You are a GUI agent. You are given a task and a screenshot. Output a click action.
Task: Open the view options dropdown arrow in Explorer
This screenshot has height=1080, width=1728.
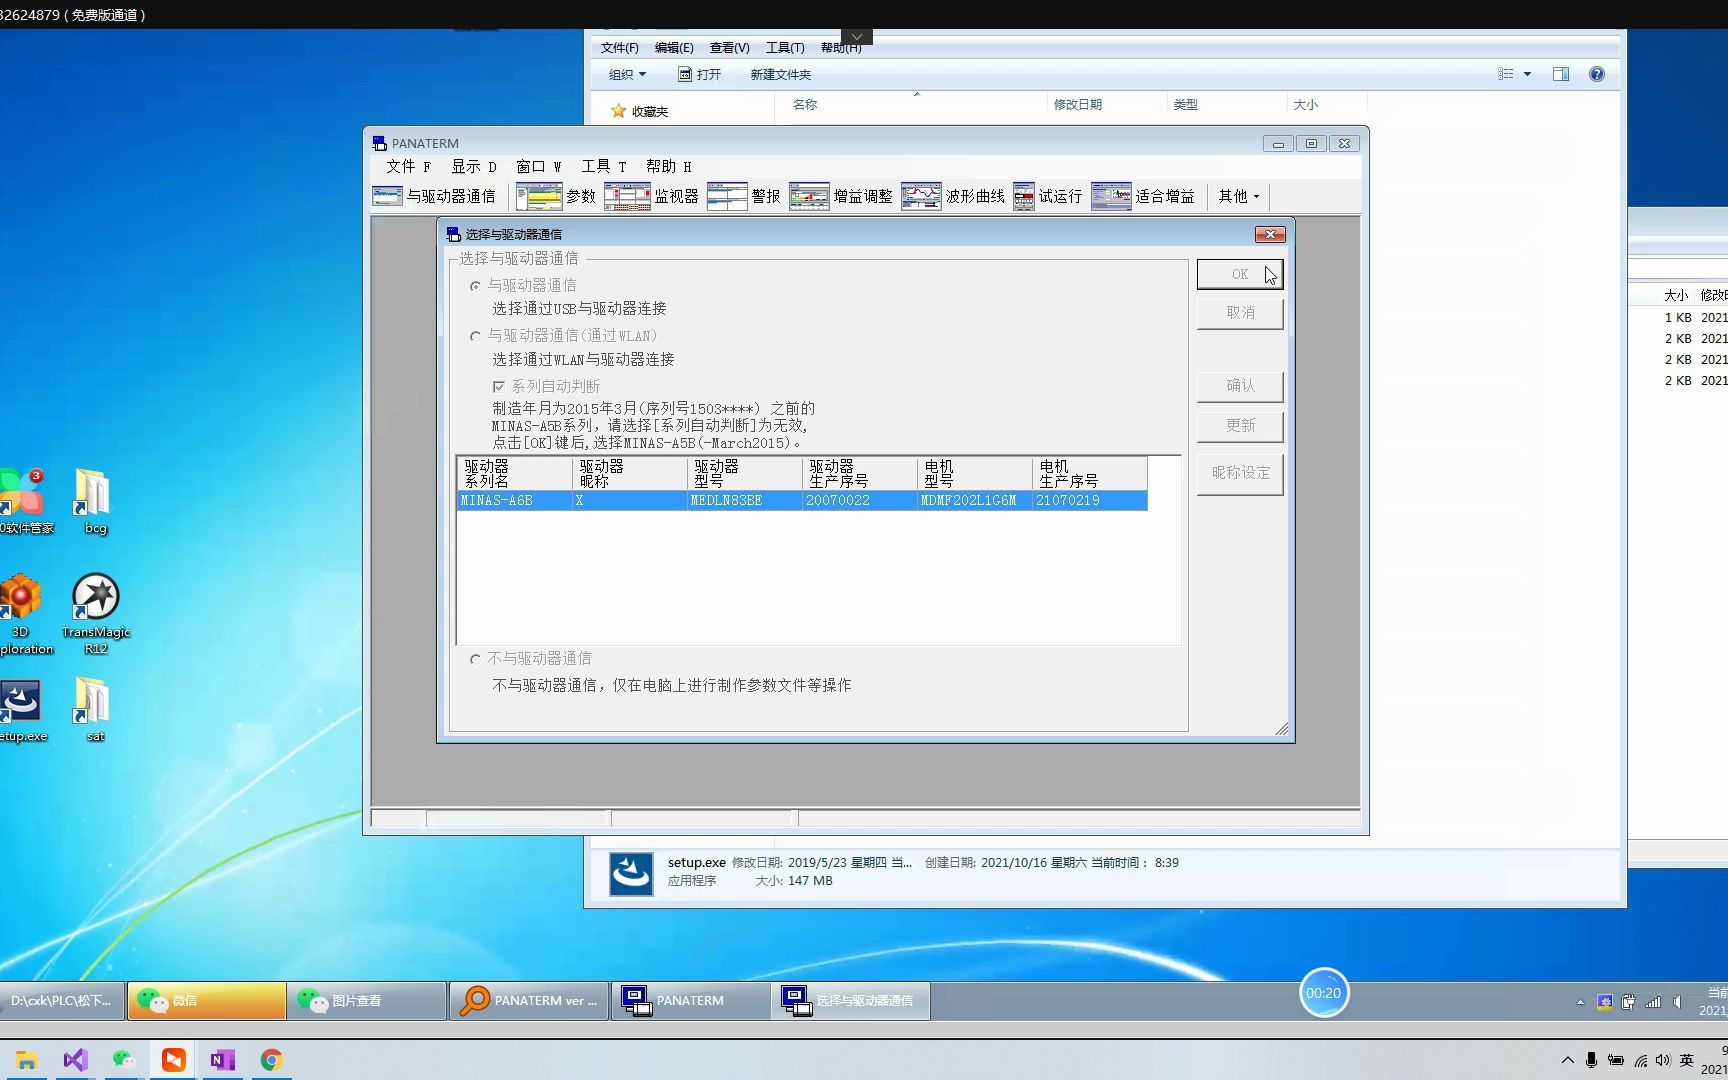1527,74
